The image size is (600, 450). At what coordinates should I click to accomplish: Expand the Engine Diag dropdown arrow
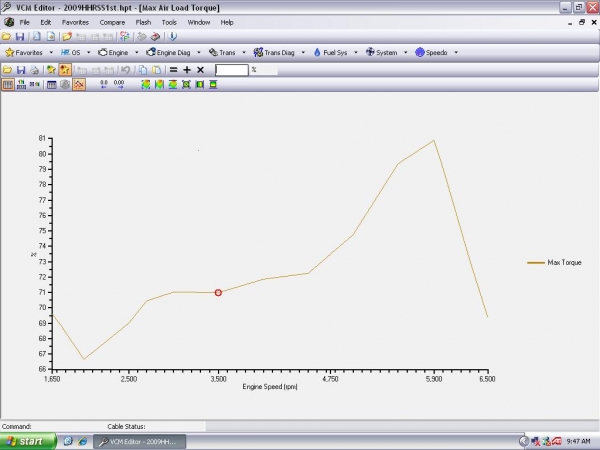198,52
